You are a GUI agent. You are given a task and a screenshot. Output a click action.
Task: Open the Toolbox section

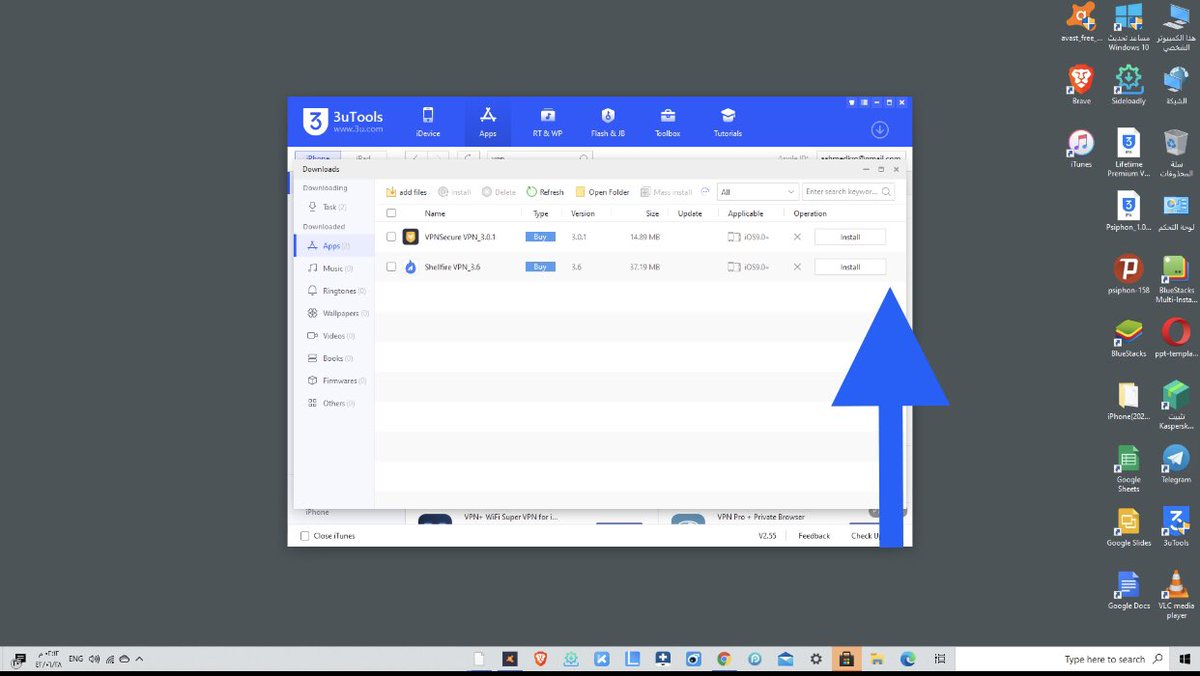(667, 122)
